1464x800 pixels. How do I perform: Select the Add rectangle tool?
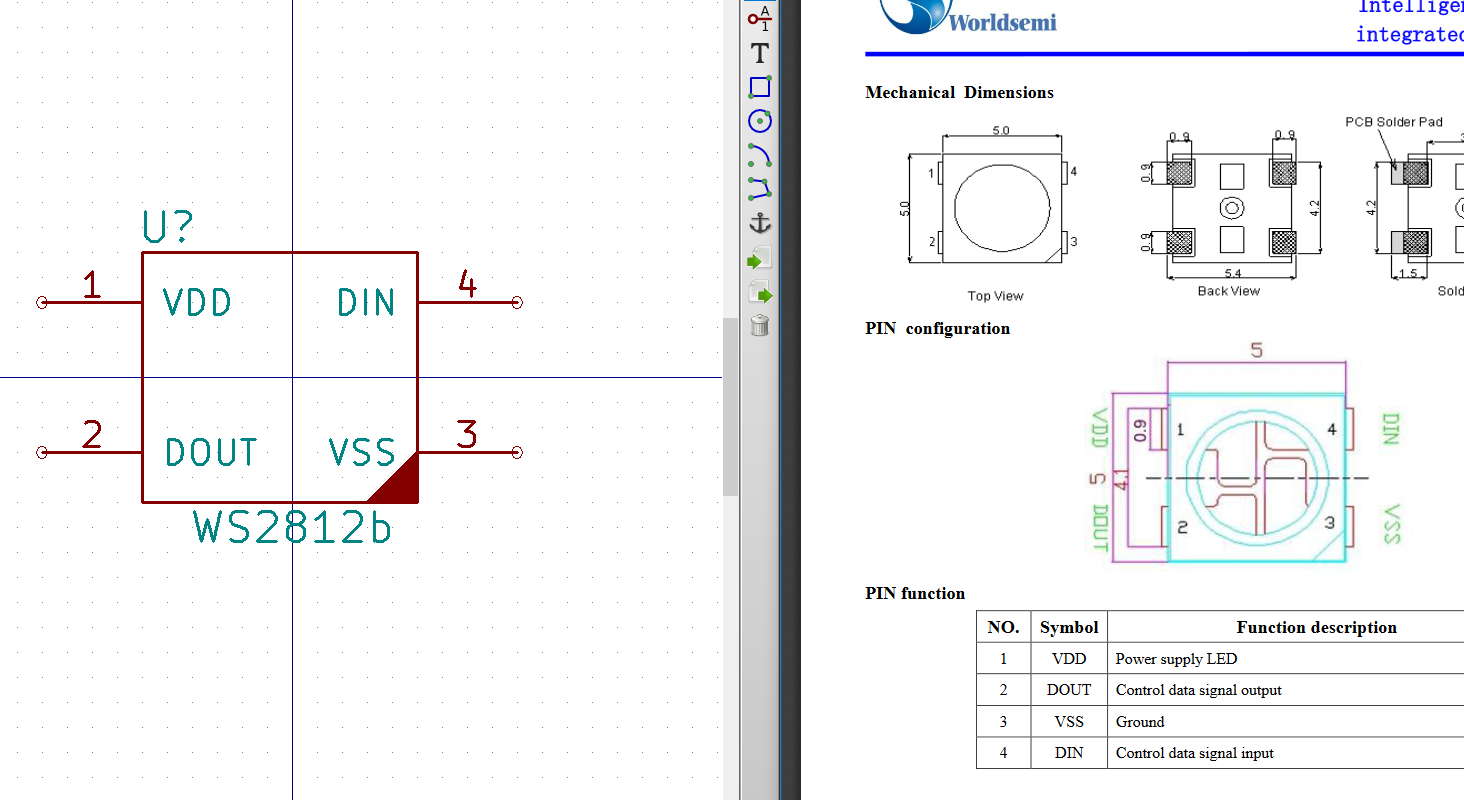tap(760, 87)
